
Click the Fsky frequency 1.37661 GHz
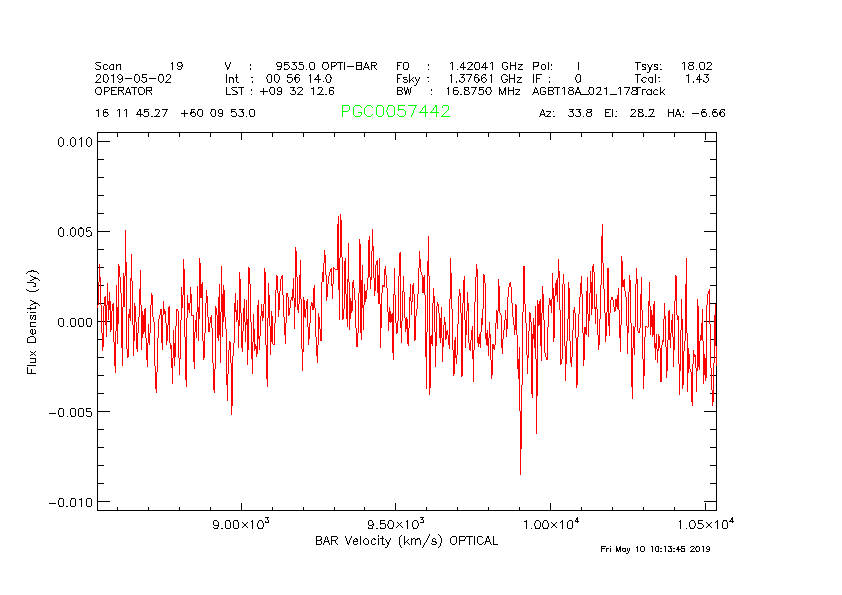point(485,78)
